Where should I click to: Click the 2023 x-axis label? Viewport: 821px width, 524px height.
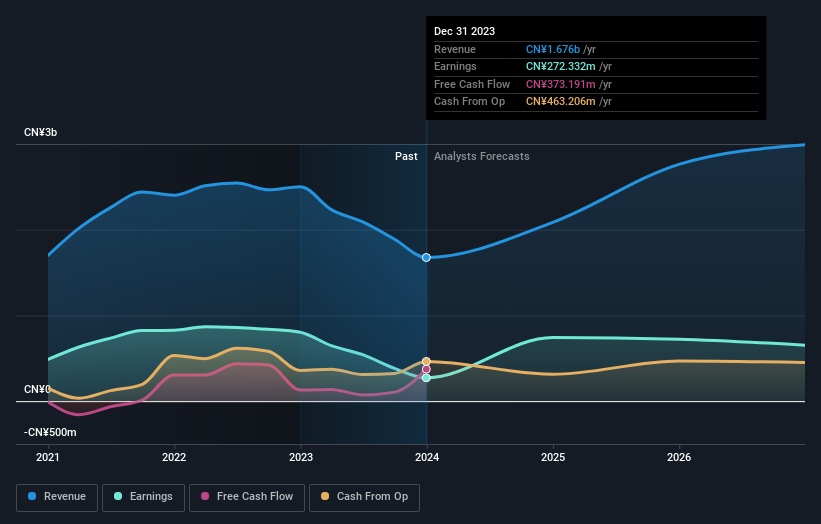(301, 457)
